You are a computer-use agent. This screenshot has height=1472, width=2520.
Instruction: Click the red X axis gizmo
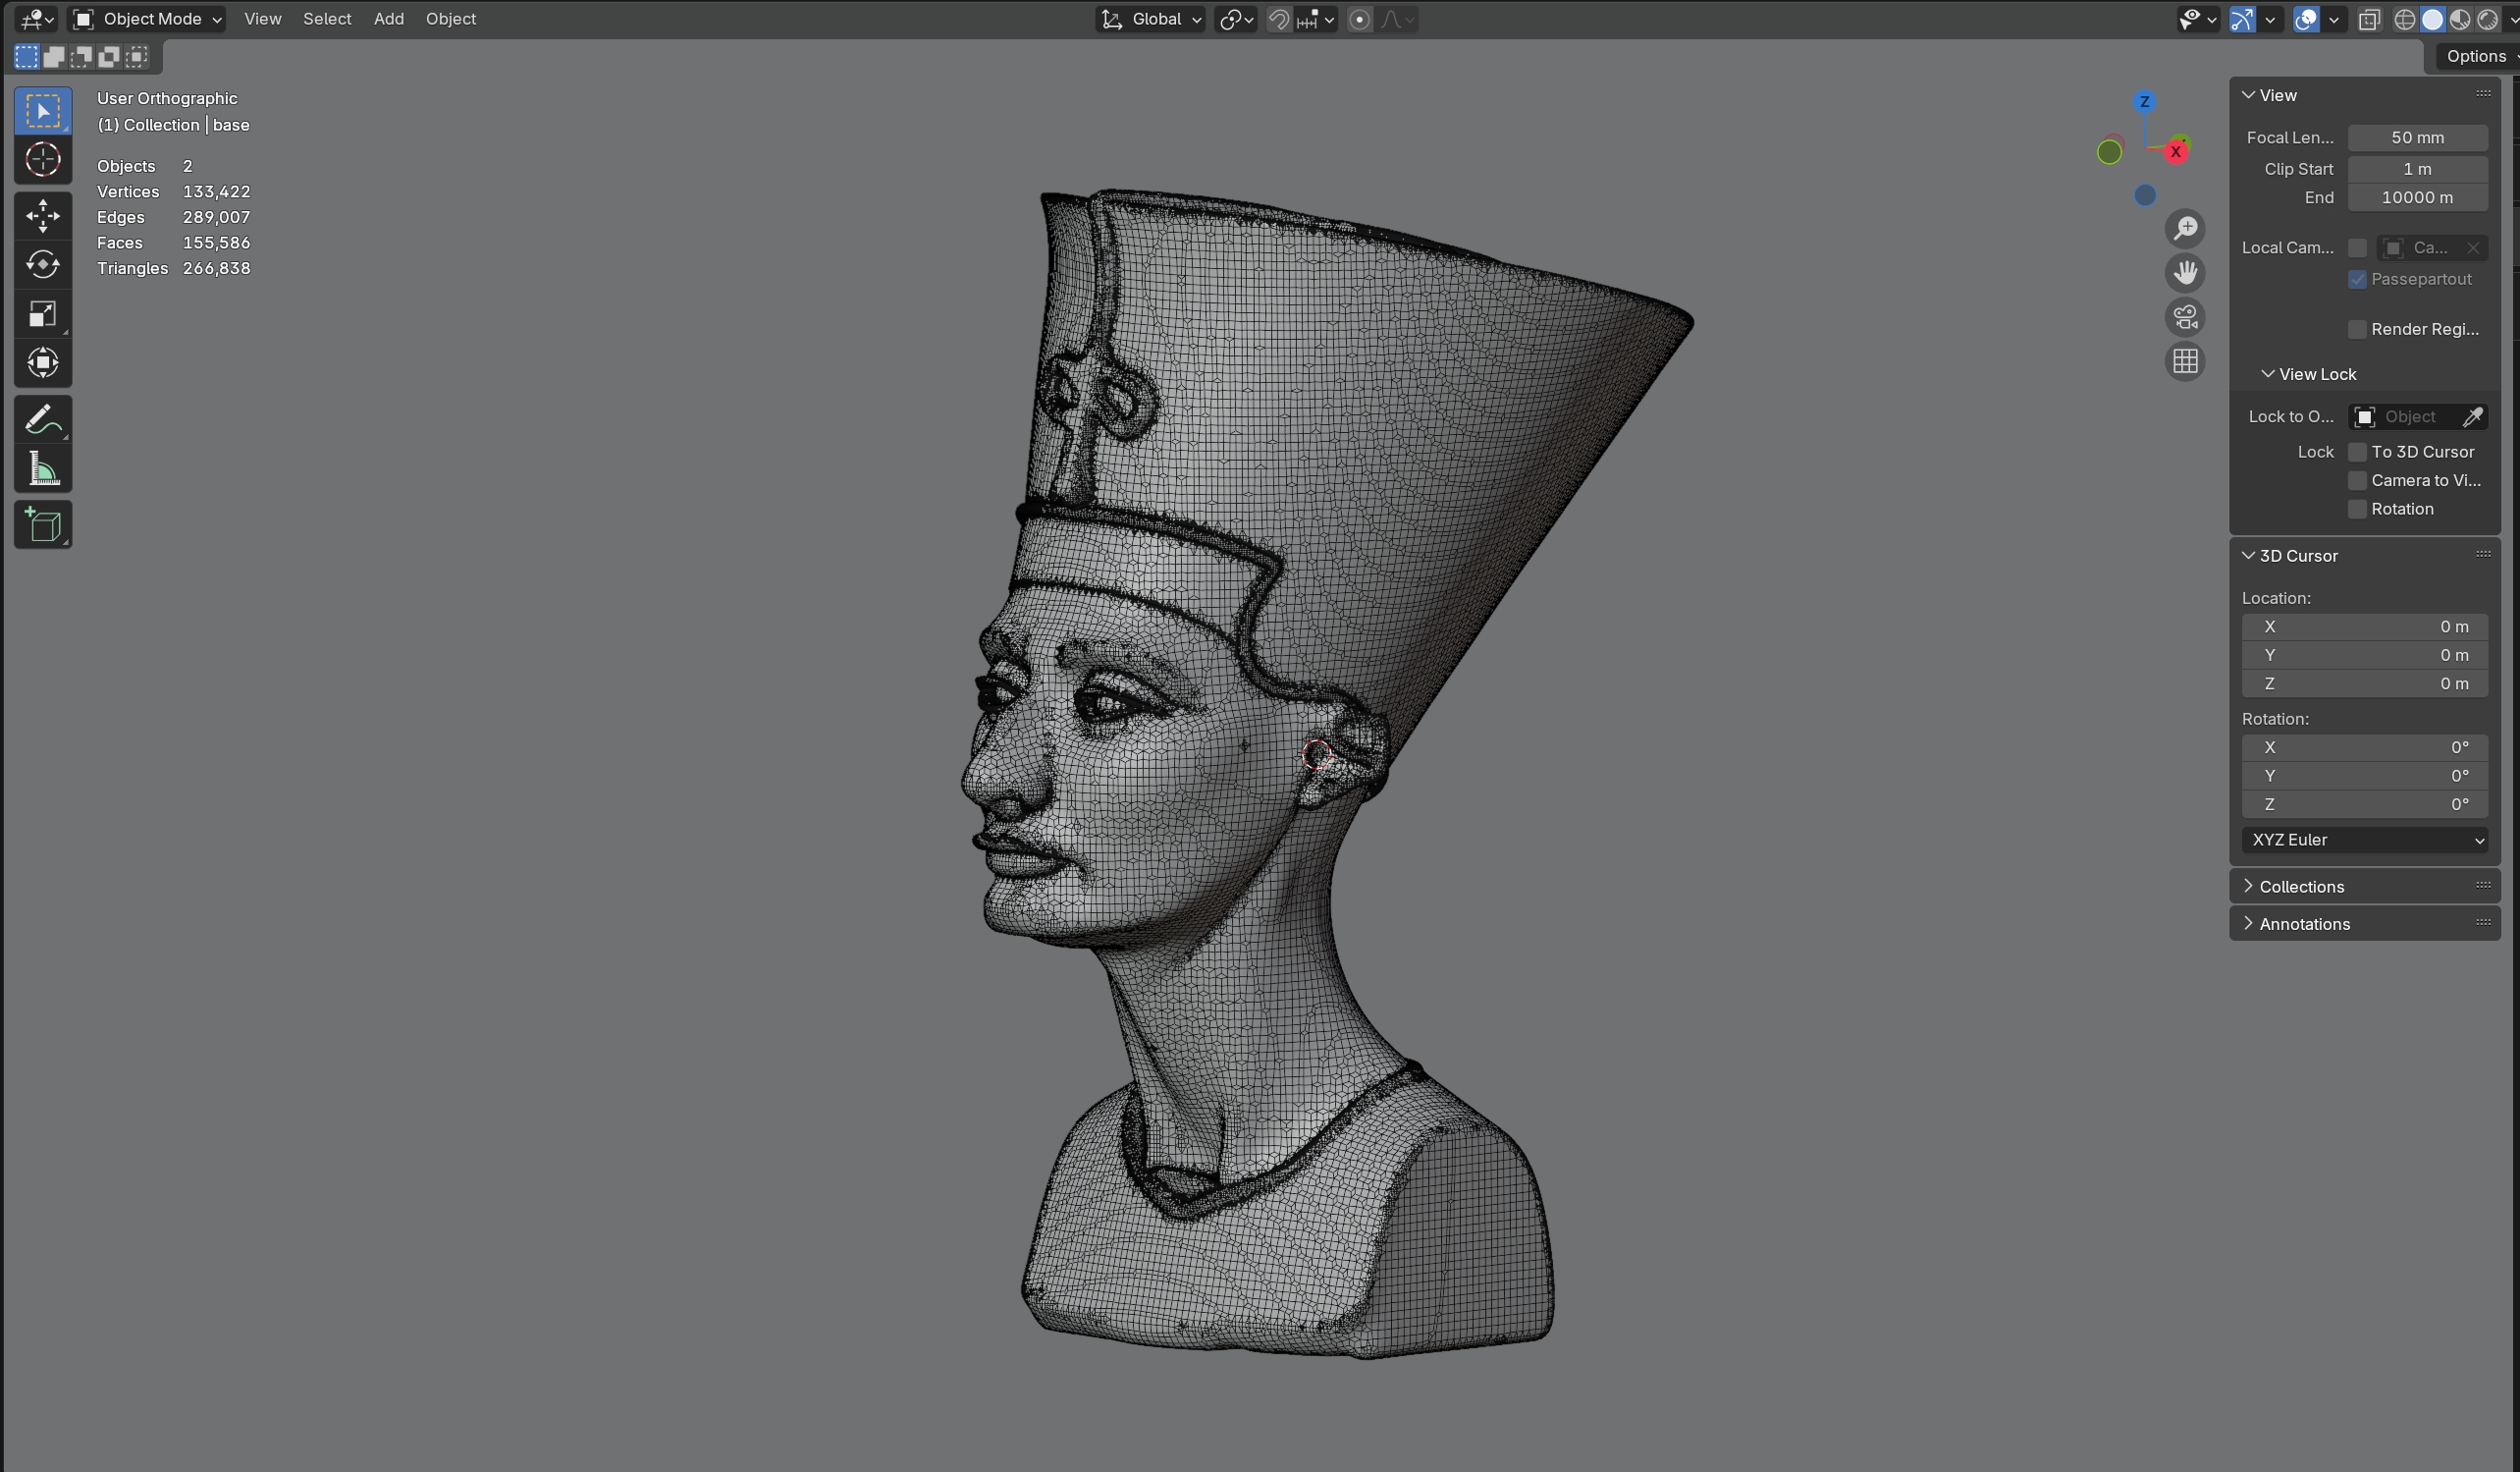[x=2175, y=152]
